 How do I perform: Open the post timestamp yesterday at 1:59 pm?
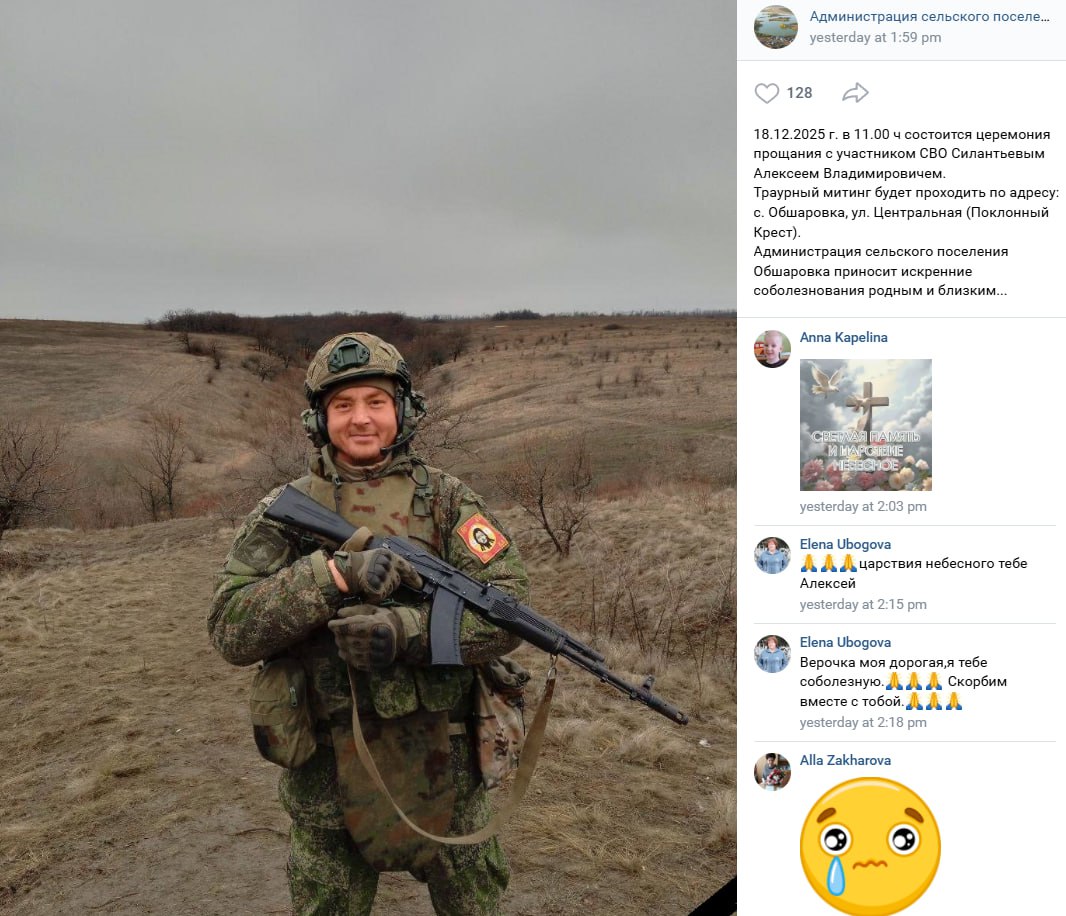pos(875,37)
